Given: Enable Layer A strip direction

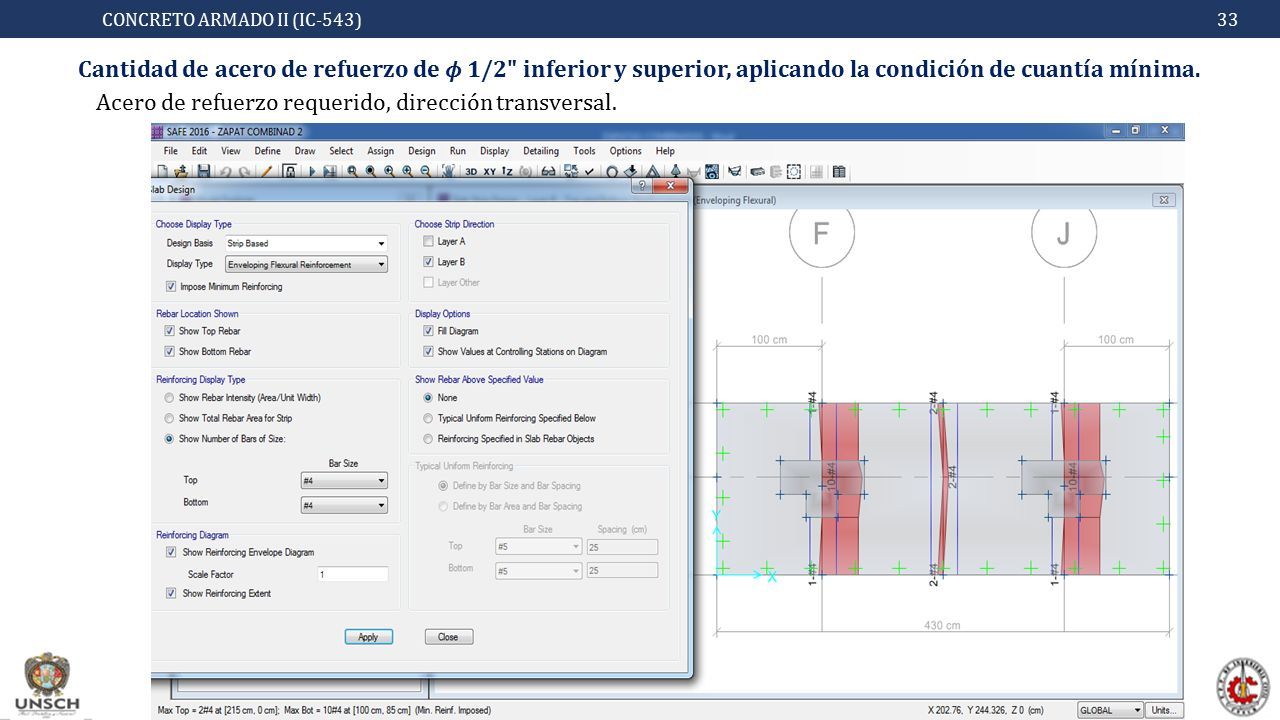Looking at the screenshot, I should pyautogui.click(x=428, y=241).
